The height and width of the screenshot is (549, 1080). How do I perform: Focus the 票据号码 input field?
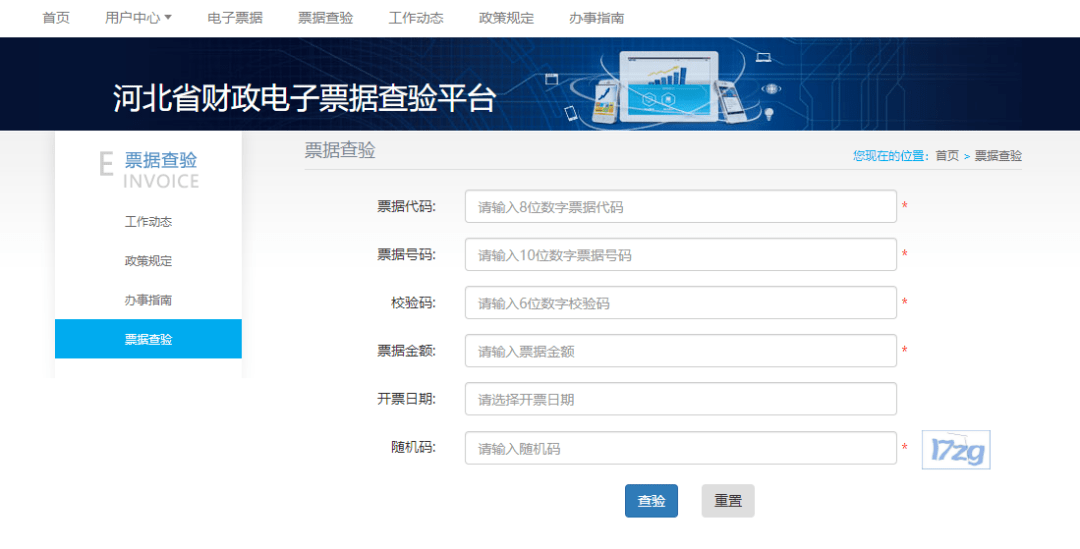680,255
